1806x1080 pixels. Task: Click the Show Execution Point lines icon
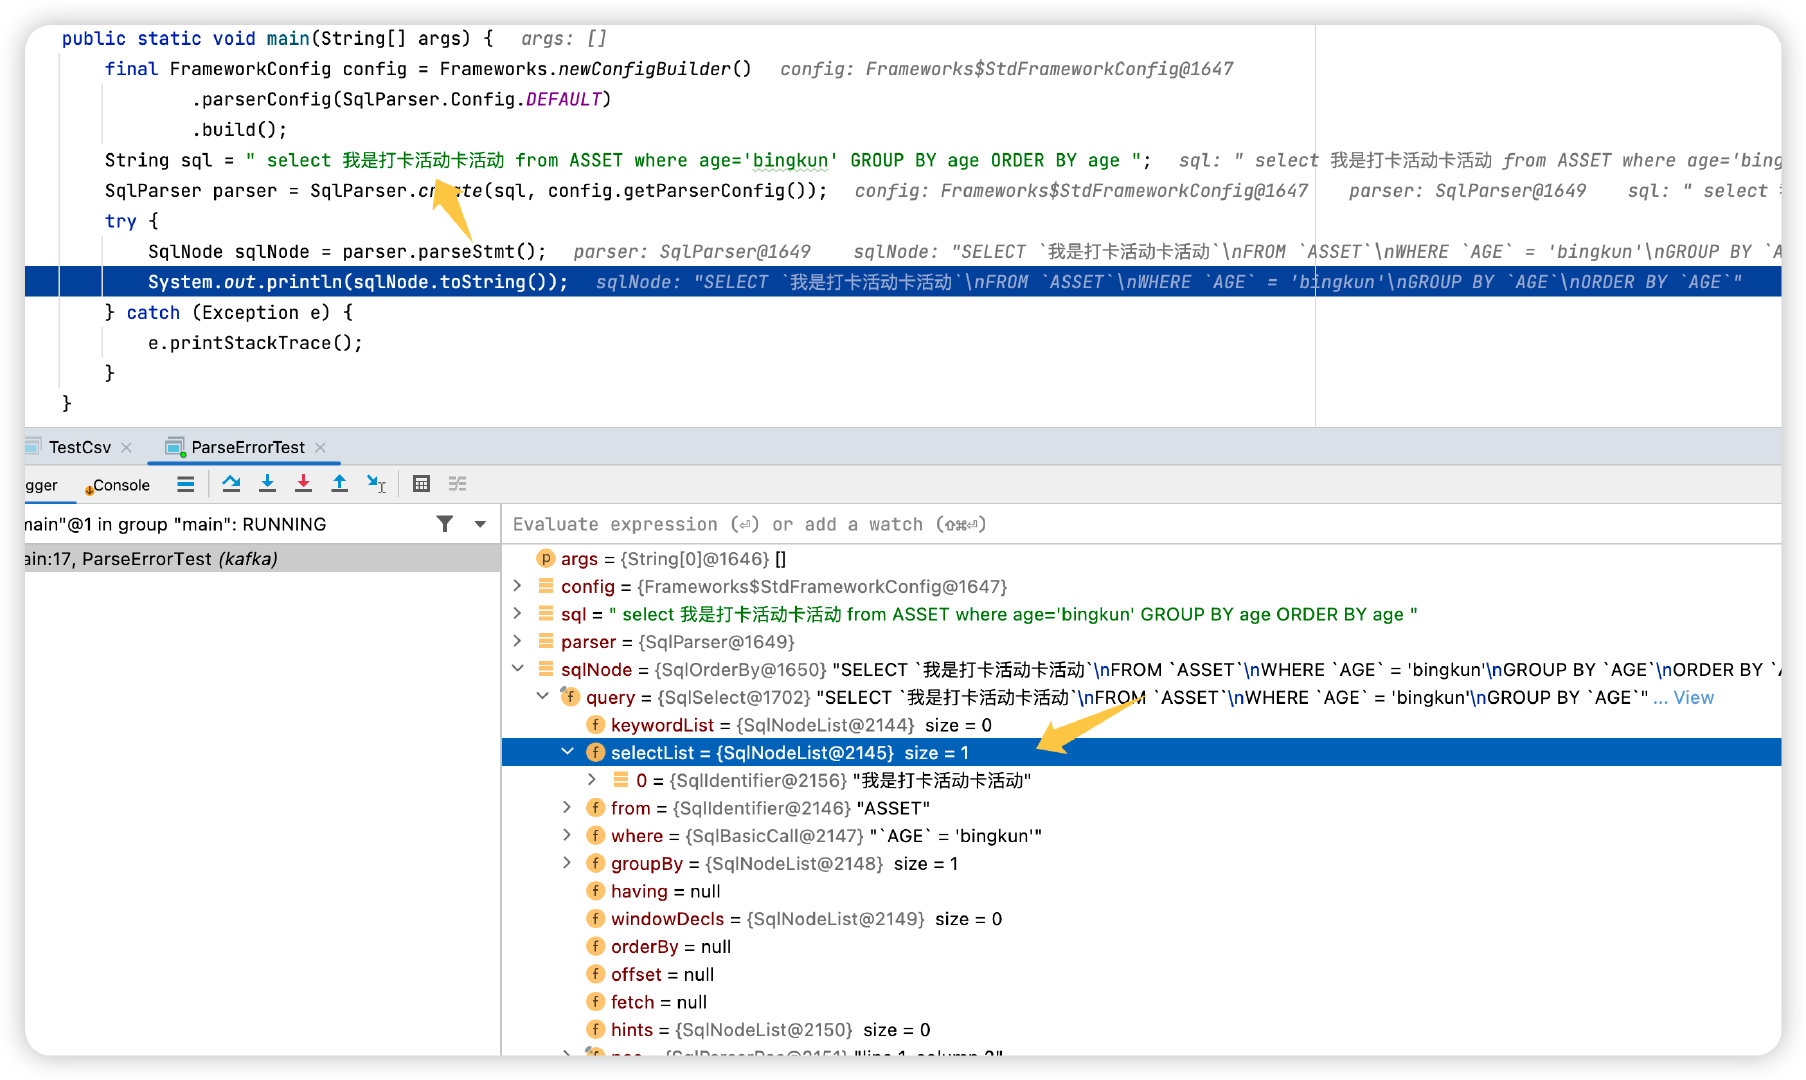pos(185,484)
